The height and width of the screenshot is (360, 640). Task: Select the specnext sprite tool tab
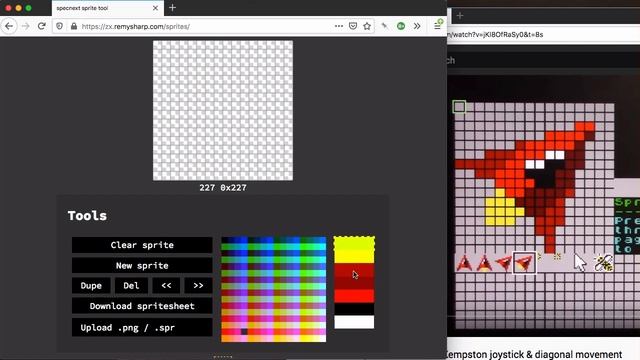coord(108,8)
